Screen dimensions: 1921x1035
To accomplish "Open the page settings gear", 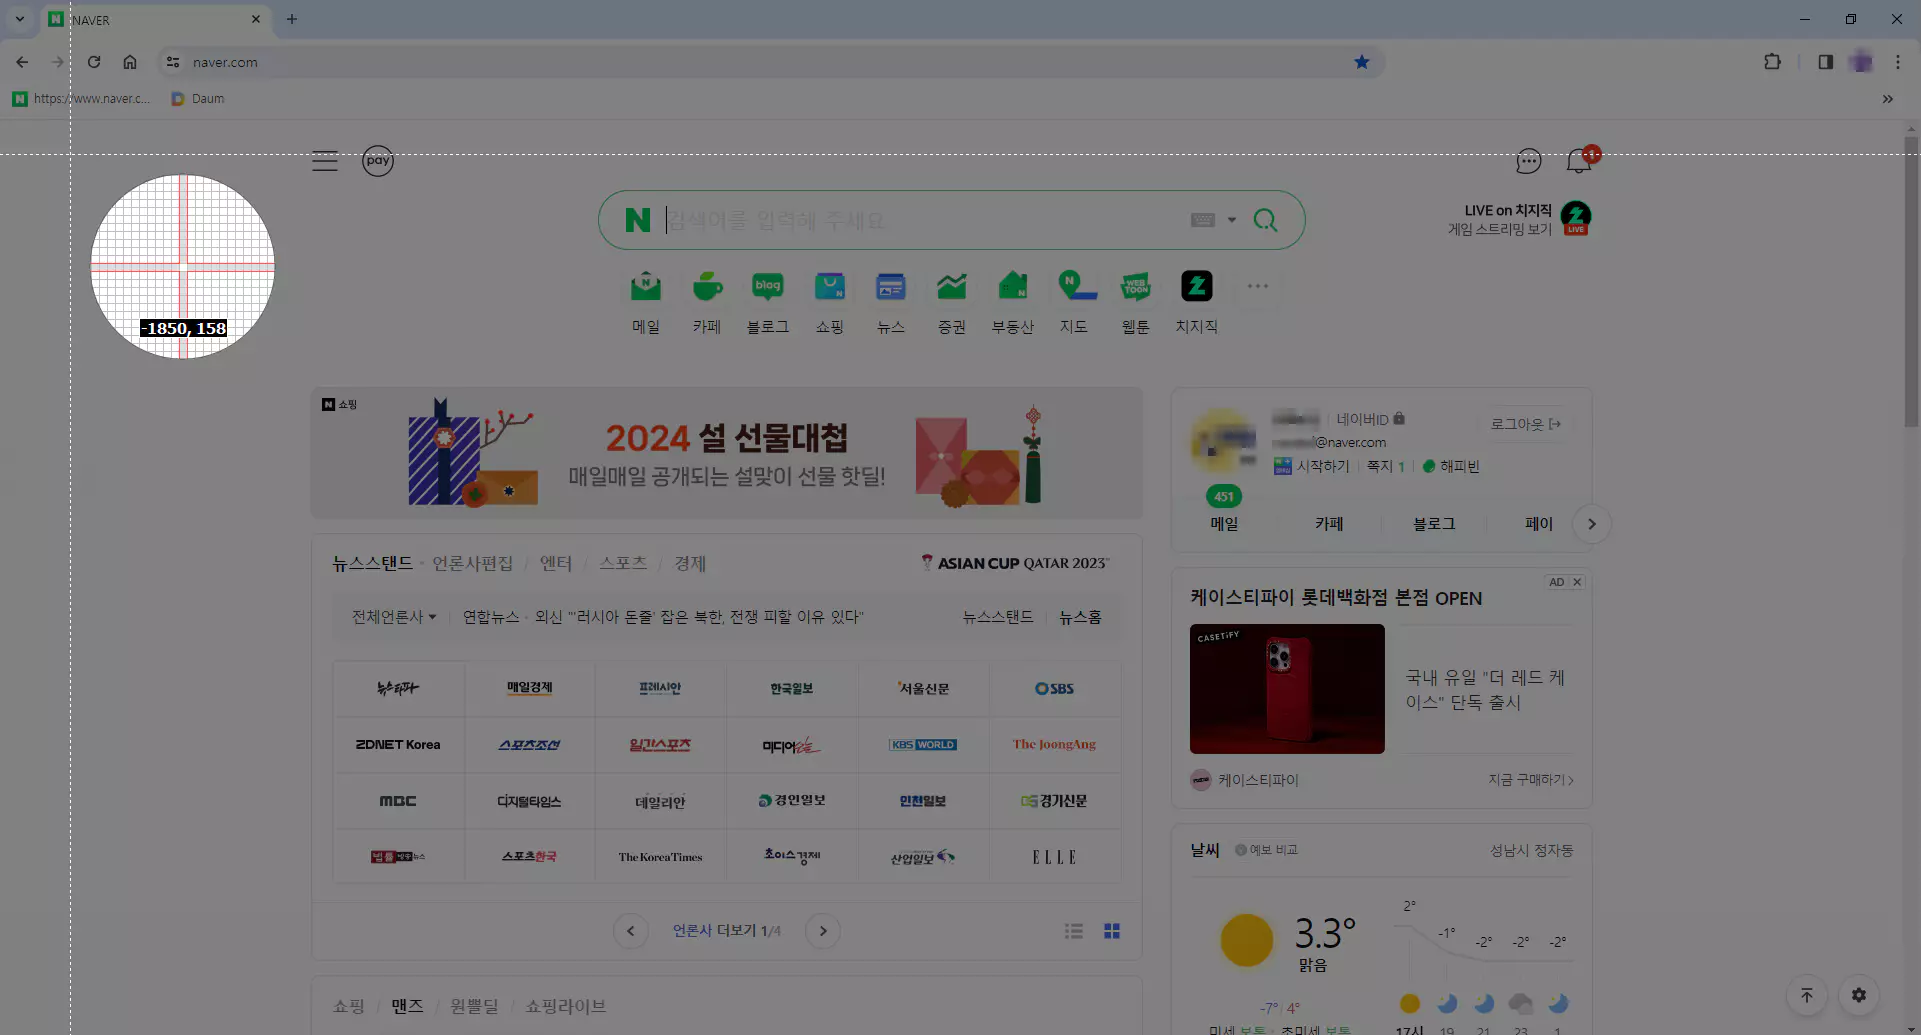I will 1859,995.
